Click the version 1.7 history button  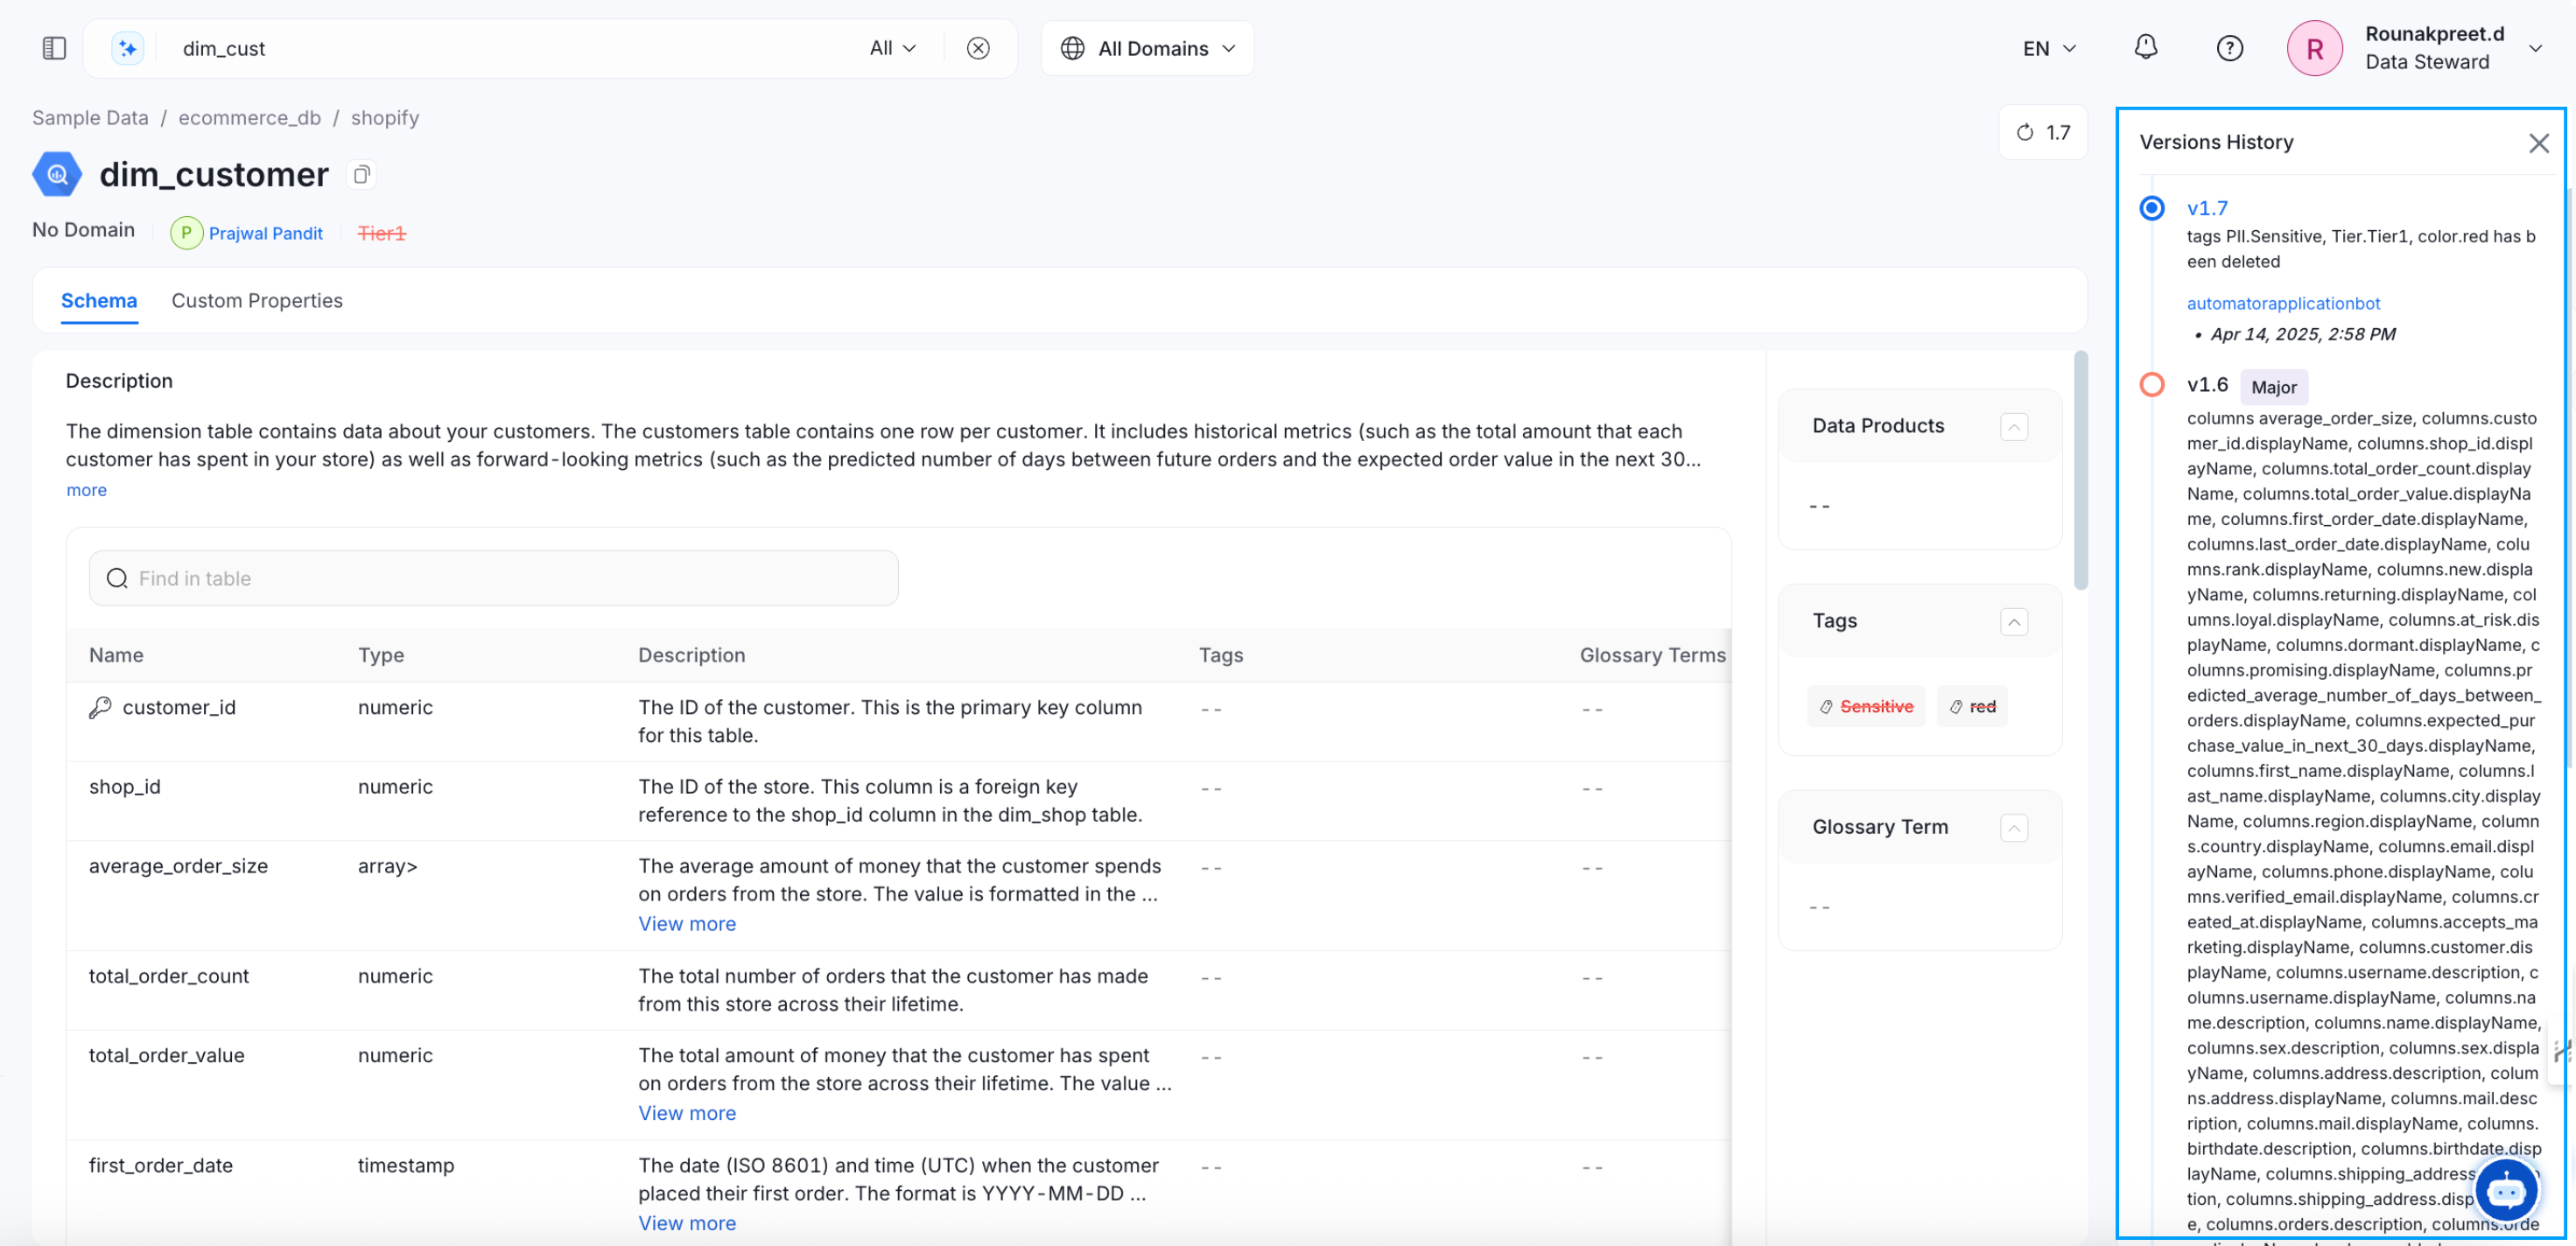pyautogui.click(x=2042, y=132)
